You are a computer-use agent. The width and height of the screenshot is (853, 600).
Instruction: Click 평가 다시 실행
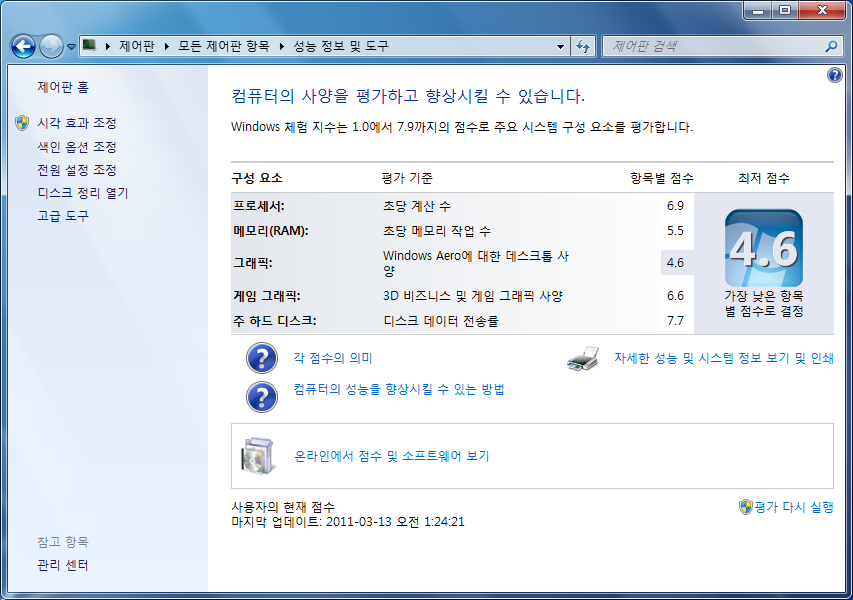pos(794,507)
